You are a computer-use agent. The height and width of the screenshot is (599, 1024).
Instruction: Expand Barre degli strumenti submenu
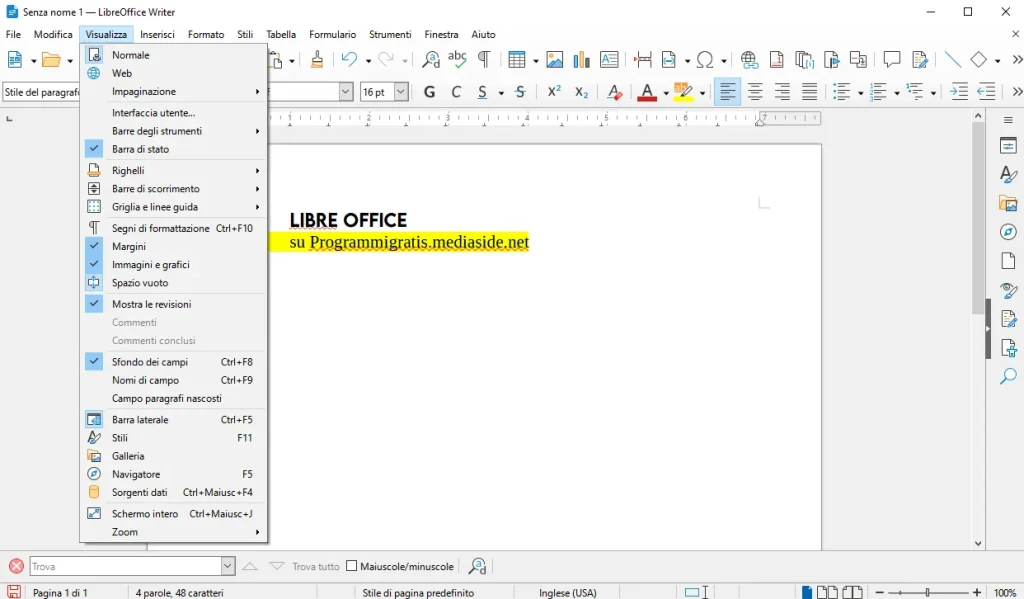173,131
